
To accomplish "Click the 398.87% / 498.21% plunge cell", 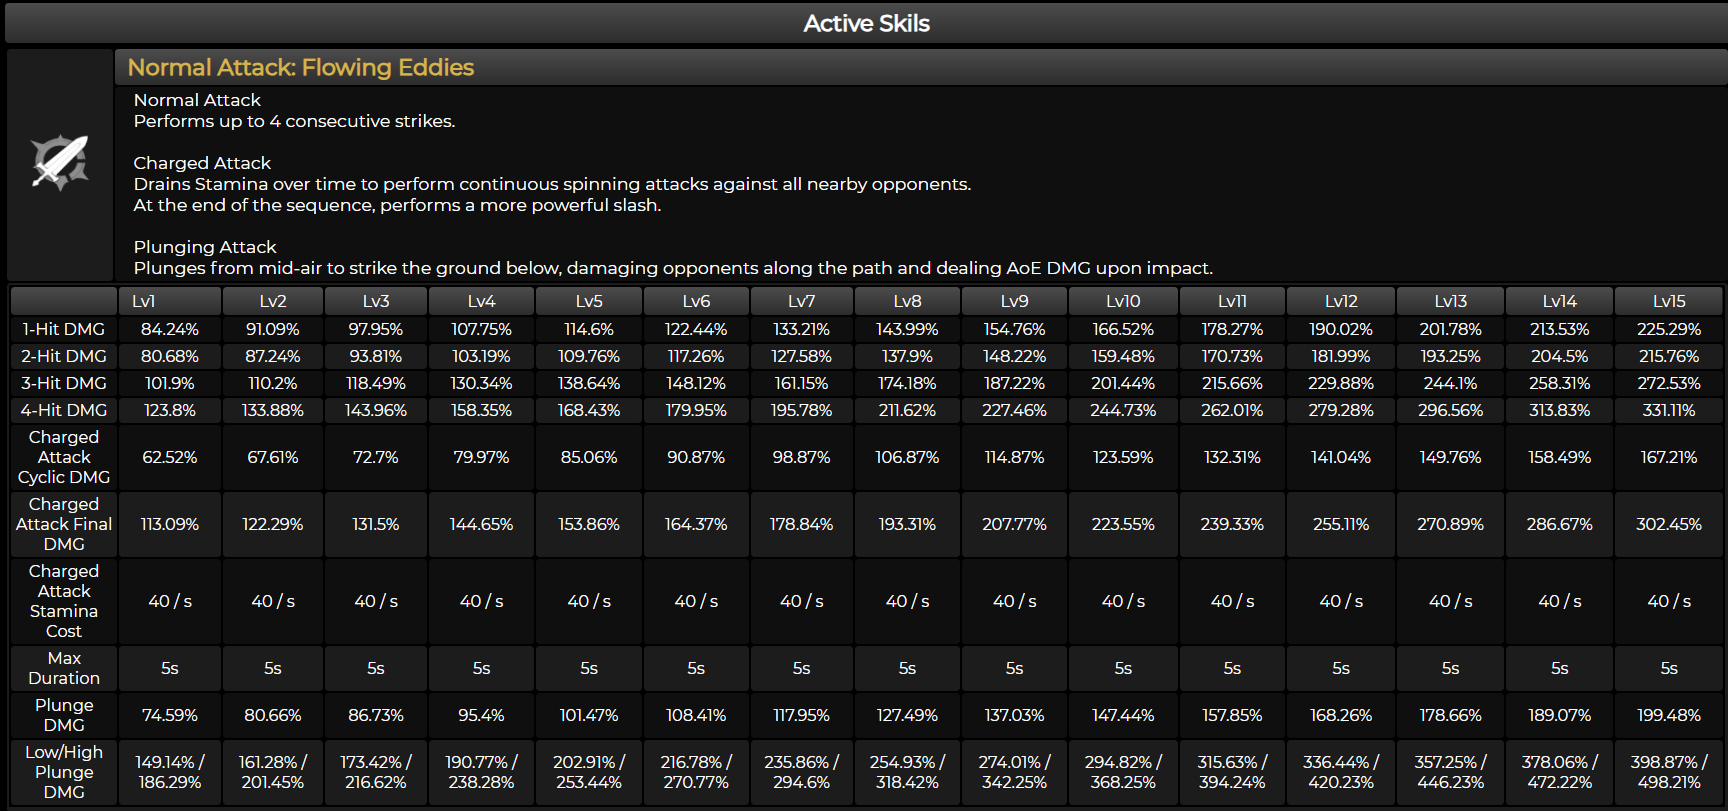I will click(x=1669, y=772).
